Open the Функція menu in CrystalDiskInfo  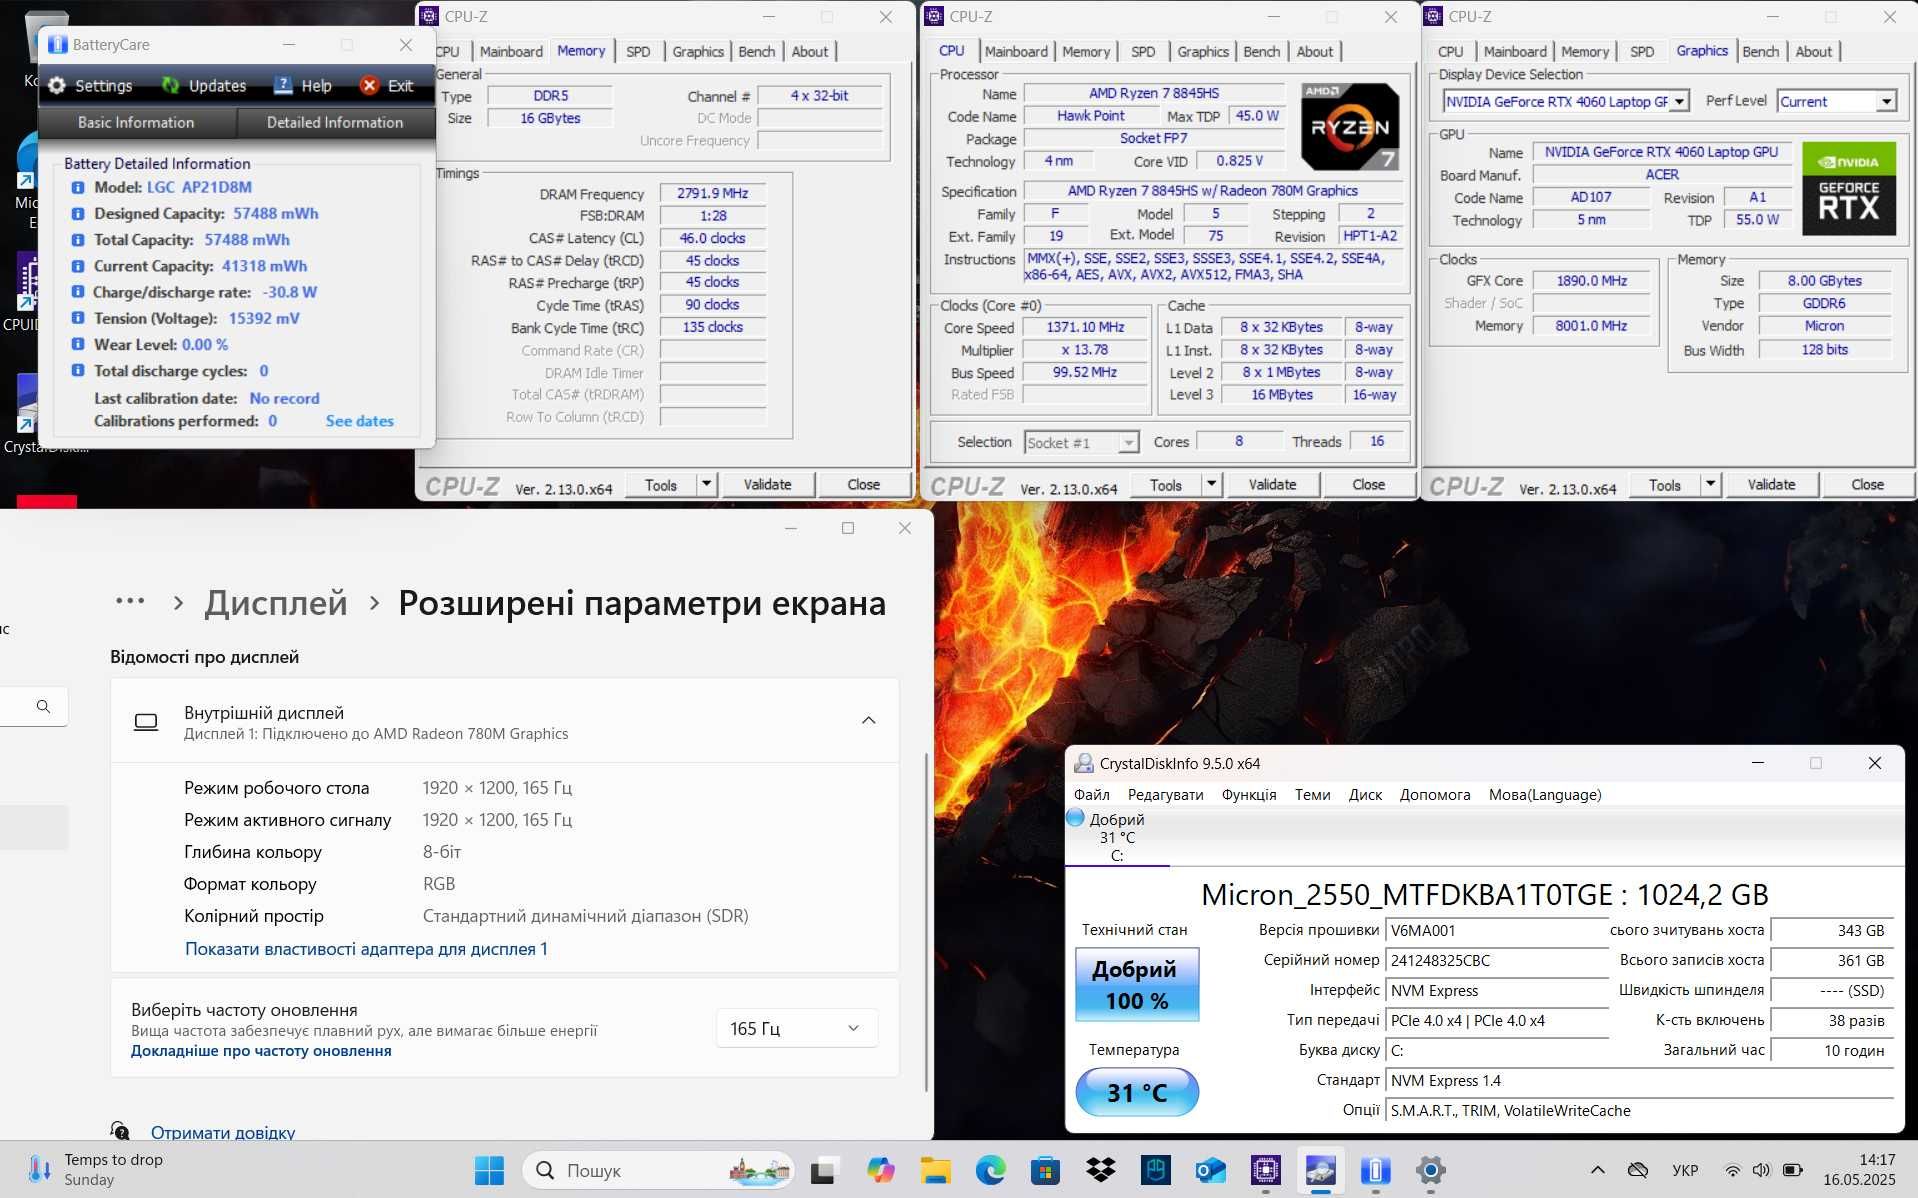coord(1249,794)
